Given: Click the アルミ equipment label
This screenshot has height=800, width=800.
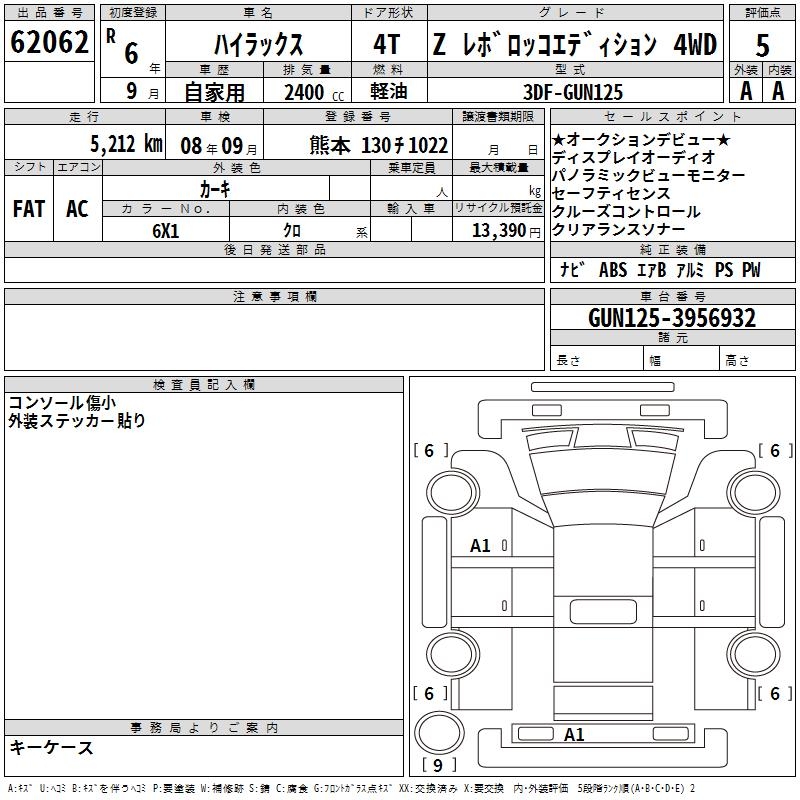Looking at the screenshot, I should 690,269.
